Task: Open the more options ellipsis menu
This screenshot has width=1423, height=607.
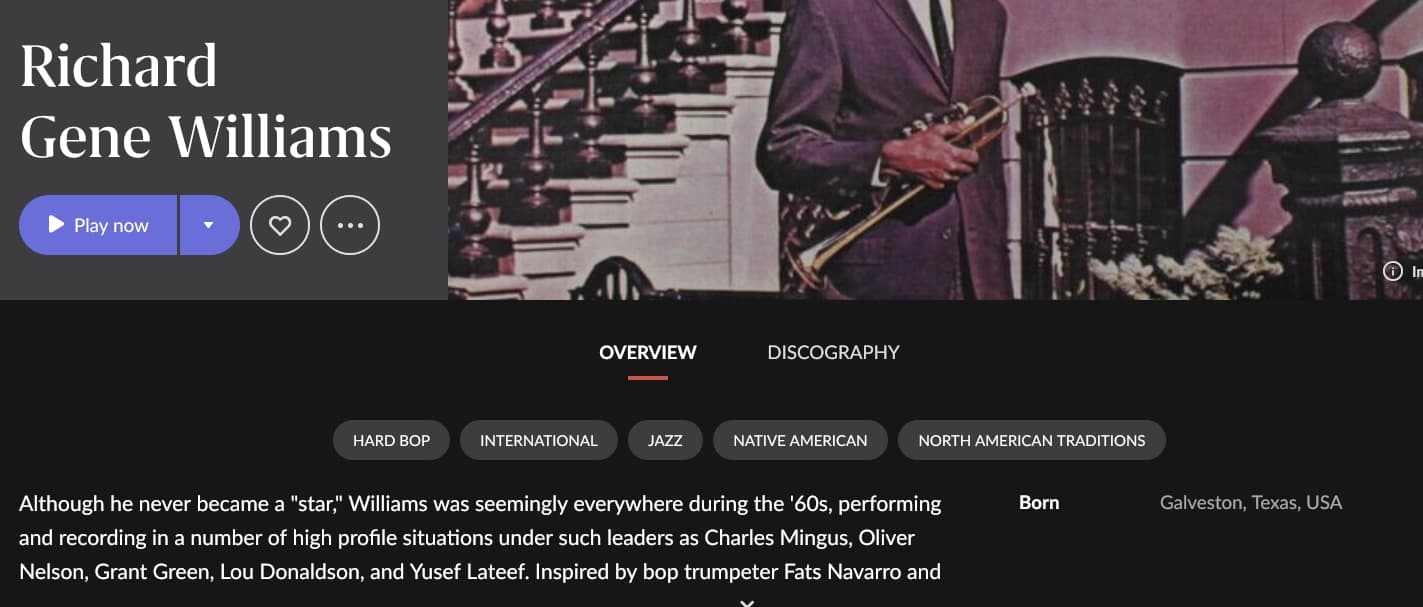Action: coord(350,225)
